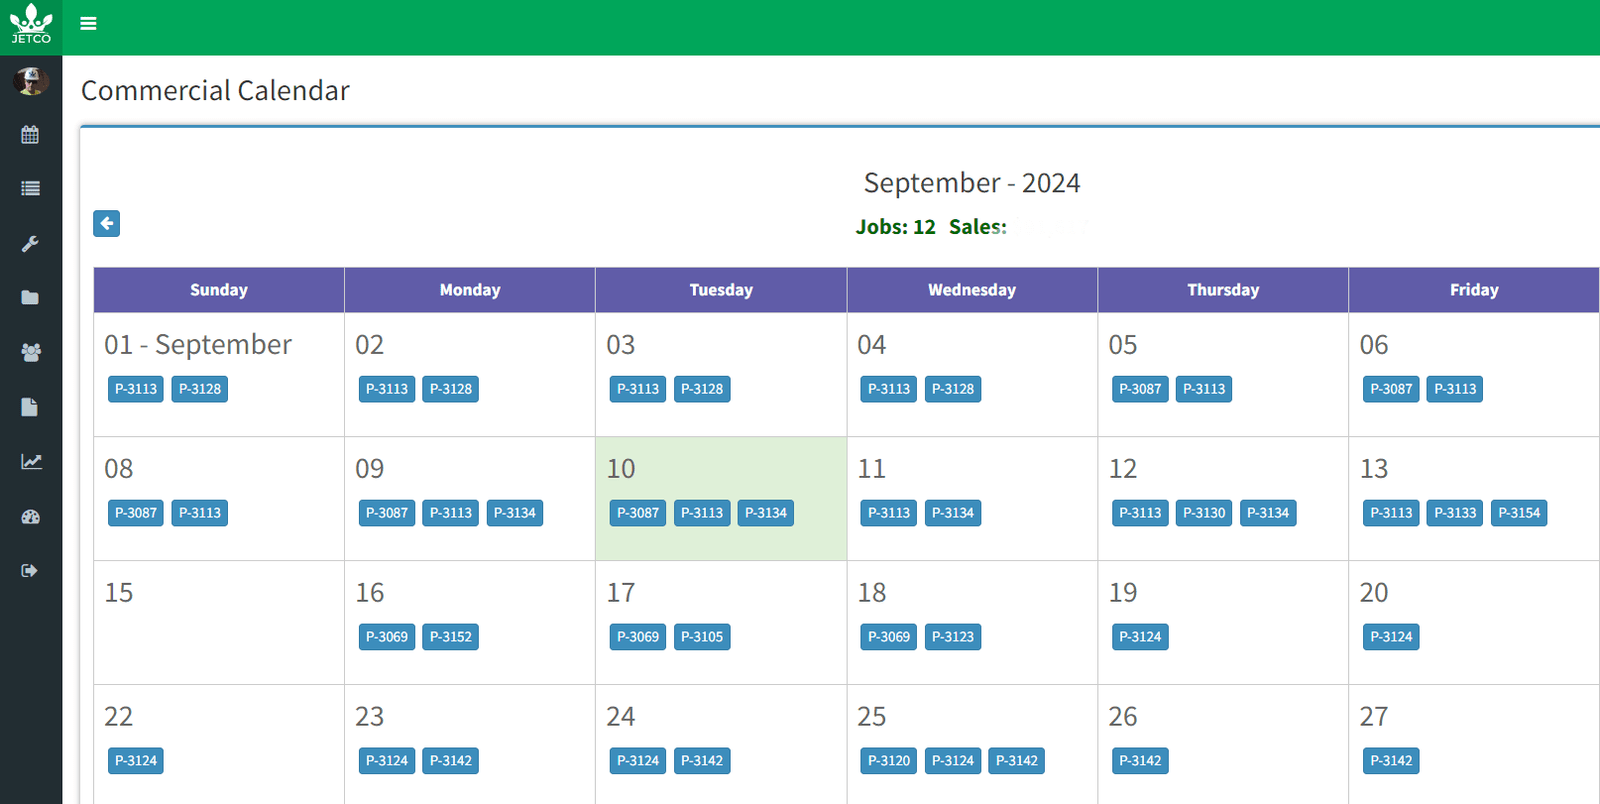Toggle the hamburger sidebar menu
This screenshot has width=1600, height=804.
[88, 23]
